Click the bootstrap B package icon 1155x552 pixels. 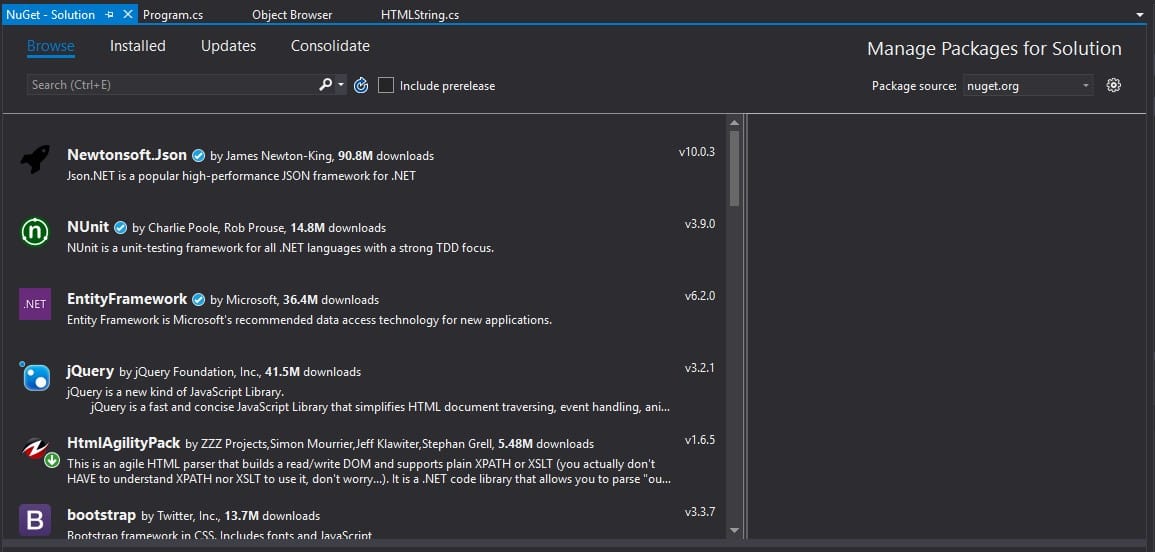tap(35, 520)
